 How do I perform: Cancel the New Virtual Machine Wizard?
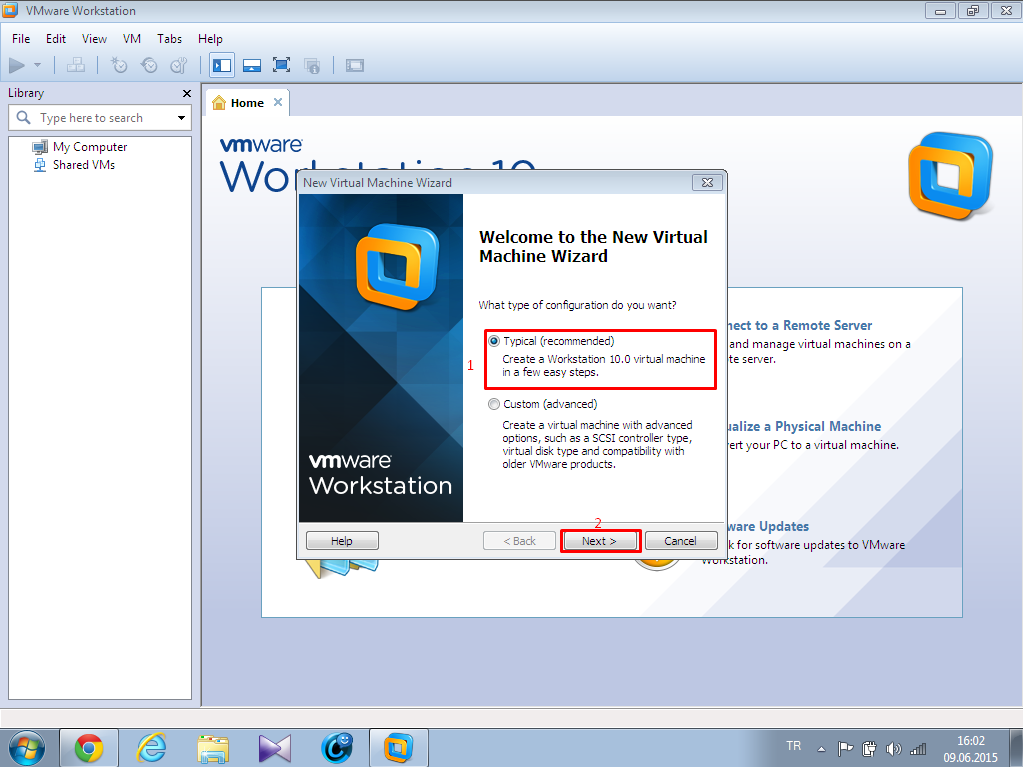coord(680,541)
